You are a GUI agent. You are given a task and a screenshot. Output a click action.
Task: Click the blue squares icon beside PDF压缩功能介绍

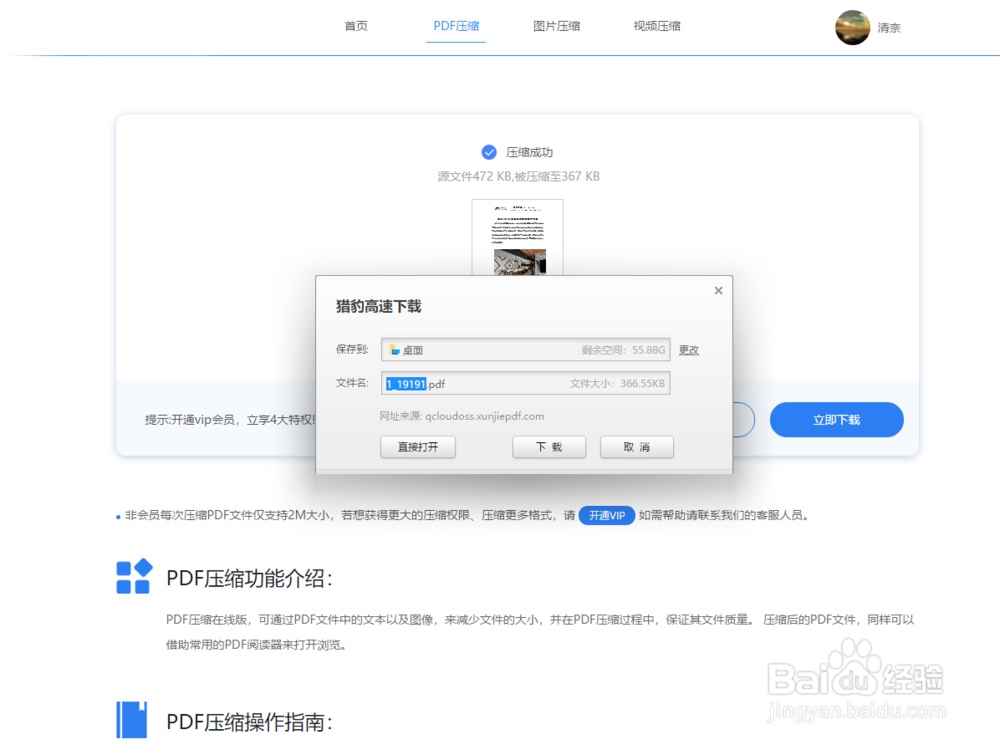tap(134, 578)
